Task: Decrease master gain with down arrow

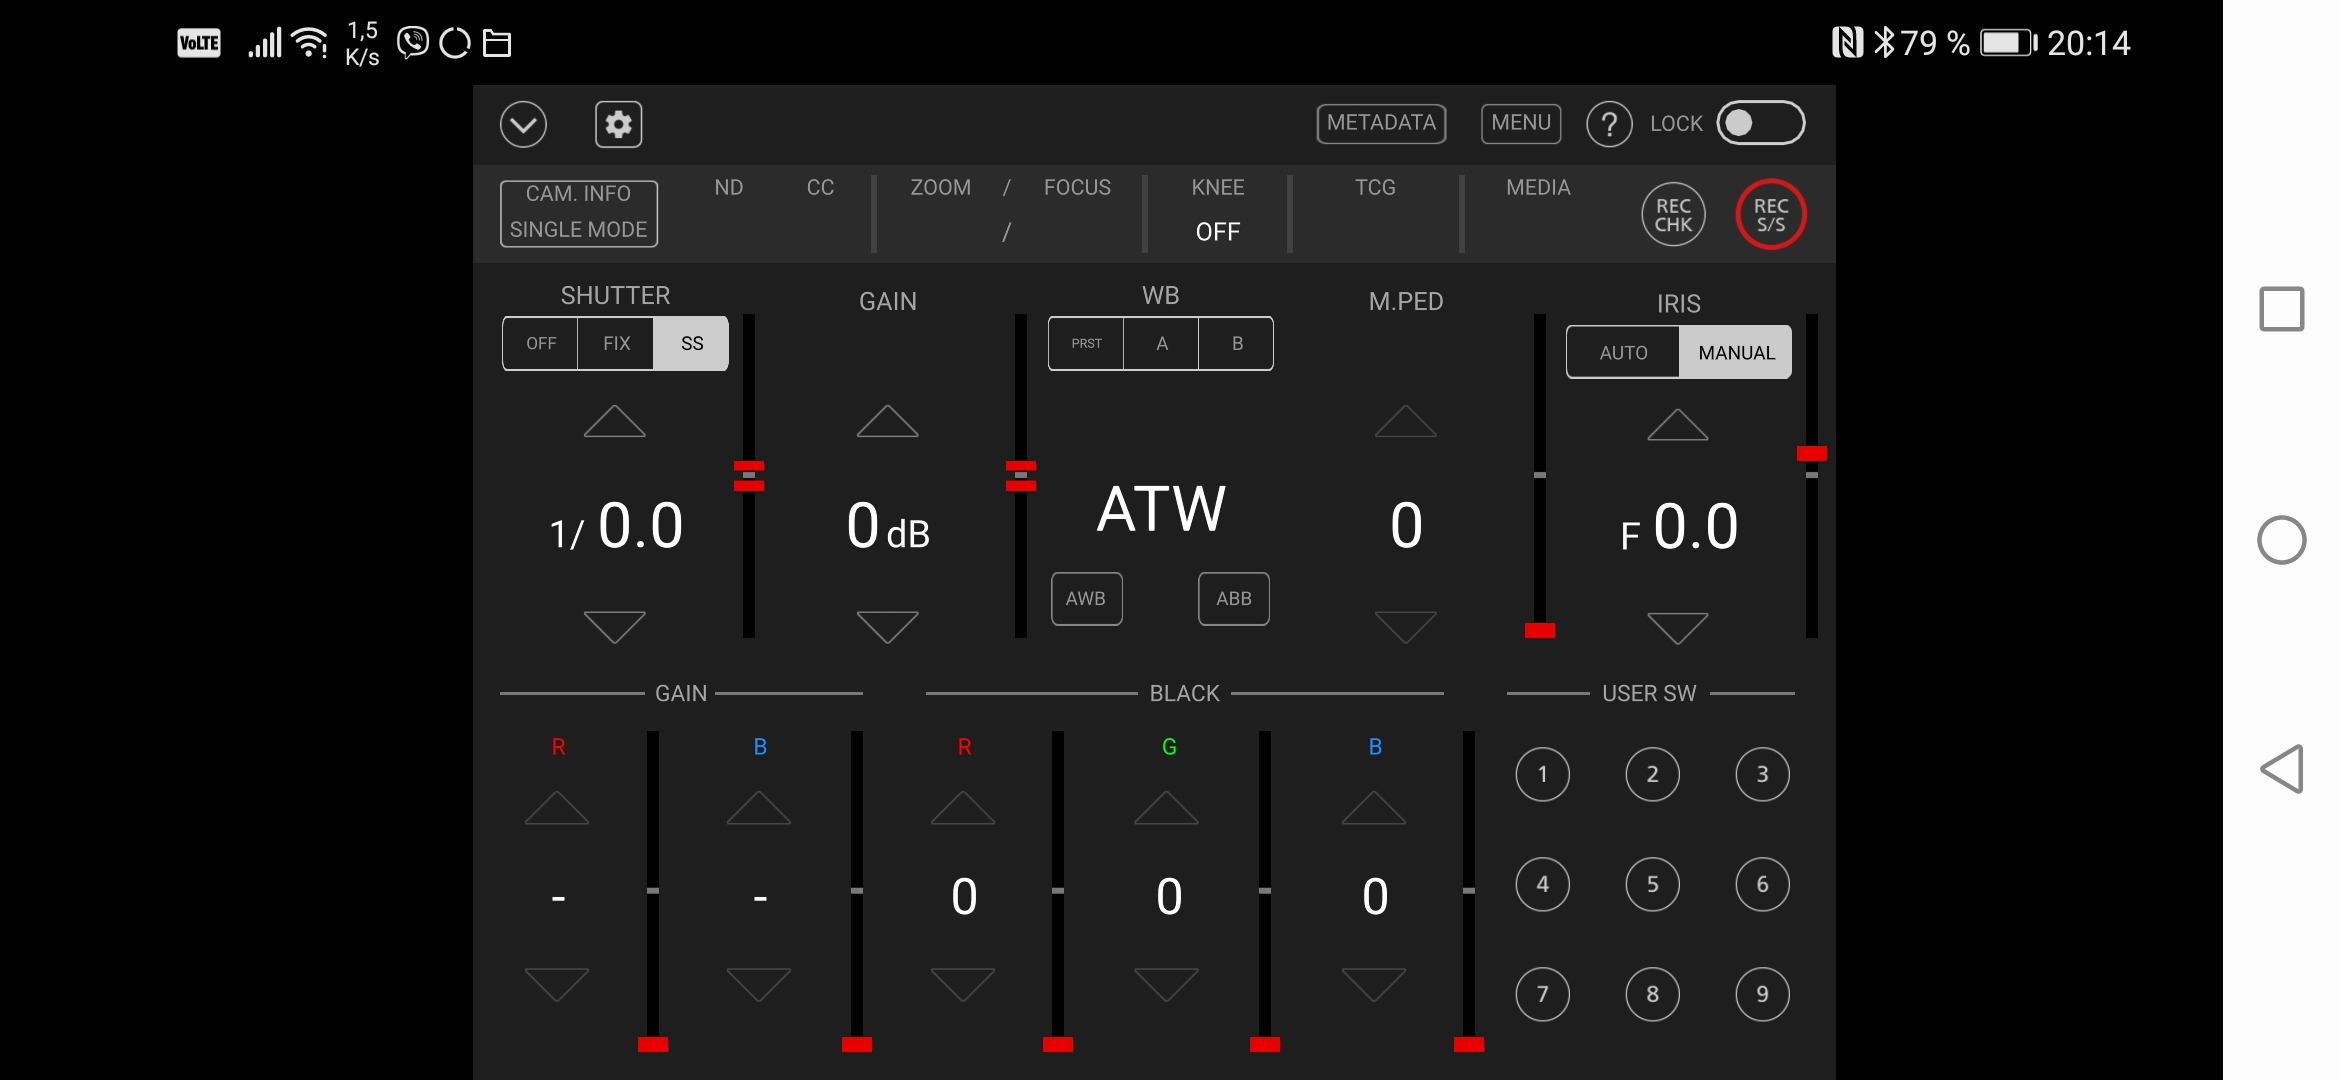Action: click(887, 627)
